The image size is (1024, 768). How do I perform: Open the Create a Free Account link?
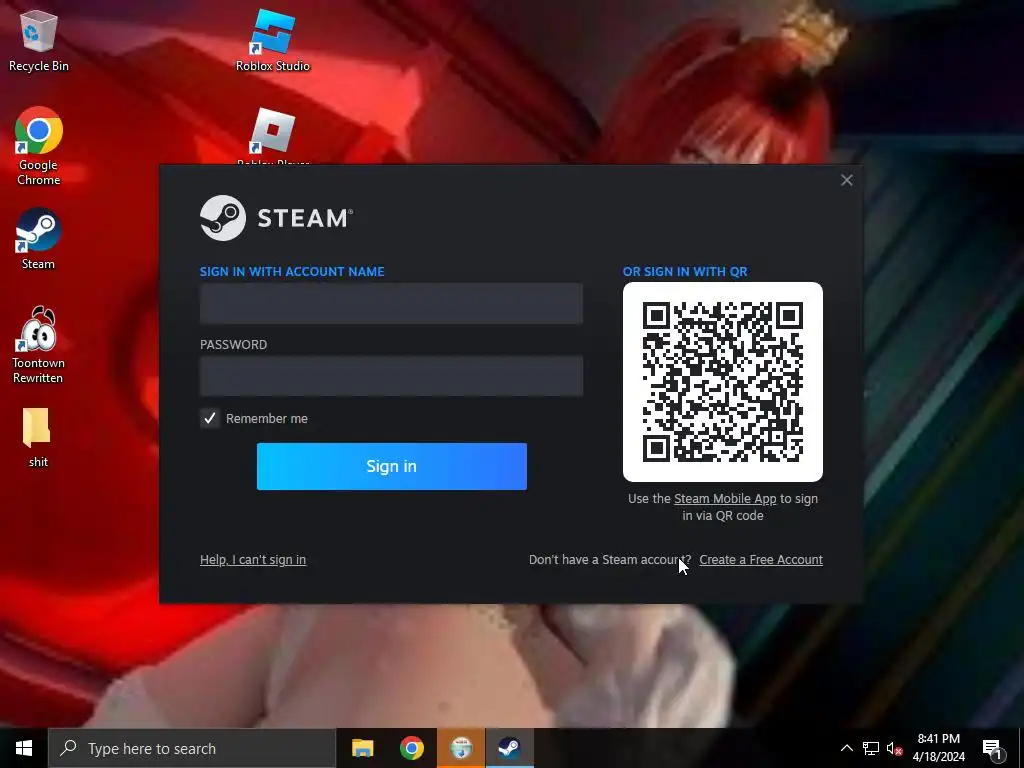761,560
